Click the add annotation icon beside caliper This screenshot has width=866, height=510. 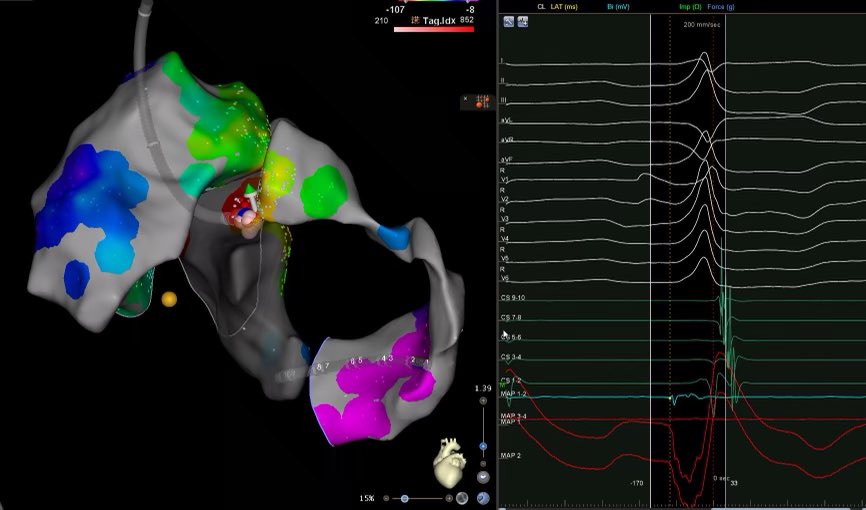pos(522,22)
